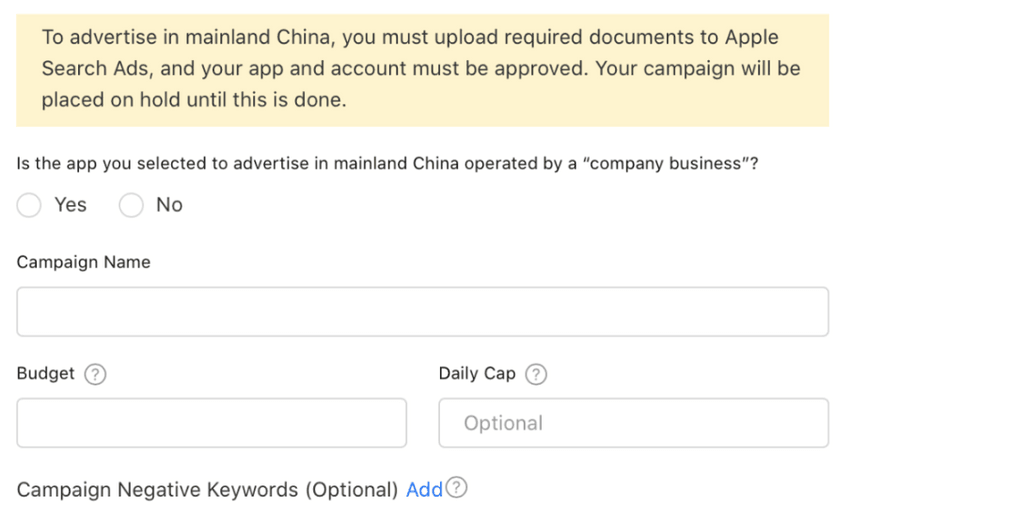The image size is (1024, 520).
Task: Select the No radio button circle
Action: [x=131, y=205]
